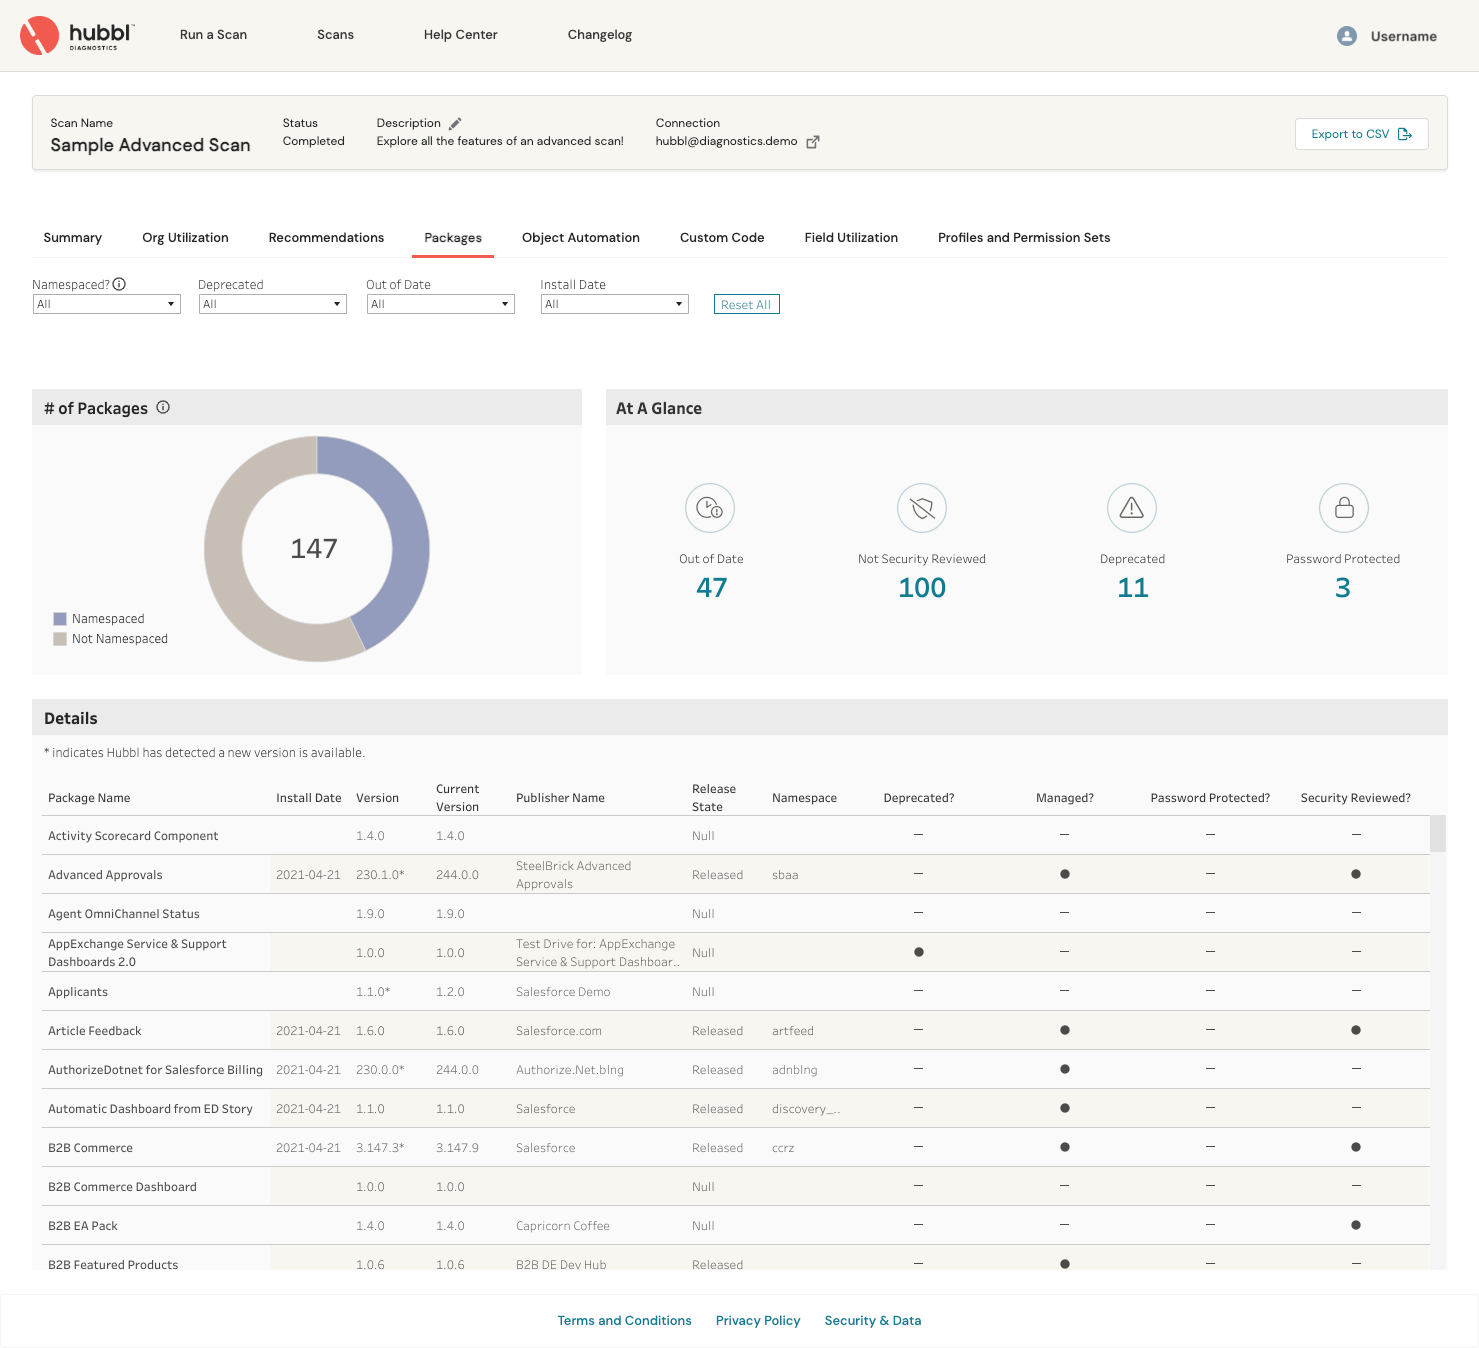The height and width of the screenshot is (1348, 1479).
Task: Click the Details table scrollbar thumb
Action: pos(1438,834)
